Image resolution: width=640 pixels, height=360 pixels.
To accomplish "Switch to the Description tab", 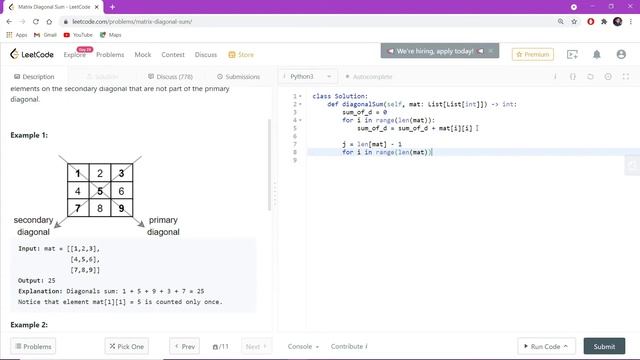I will pos(34,77).
